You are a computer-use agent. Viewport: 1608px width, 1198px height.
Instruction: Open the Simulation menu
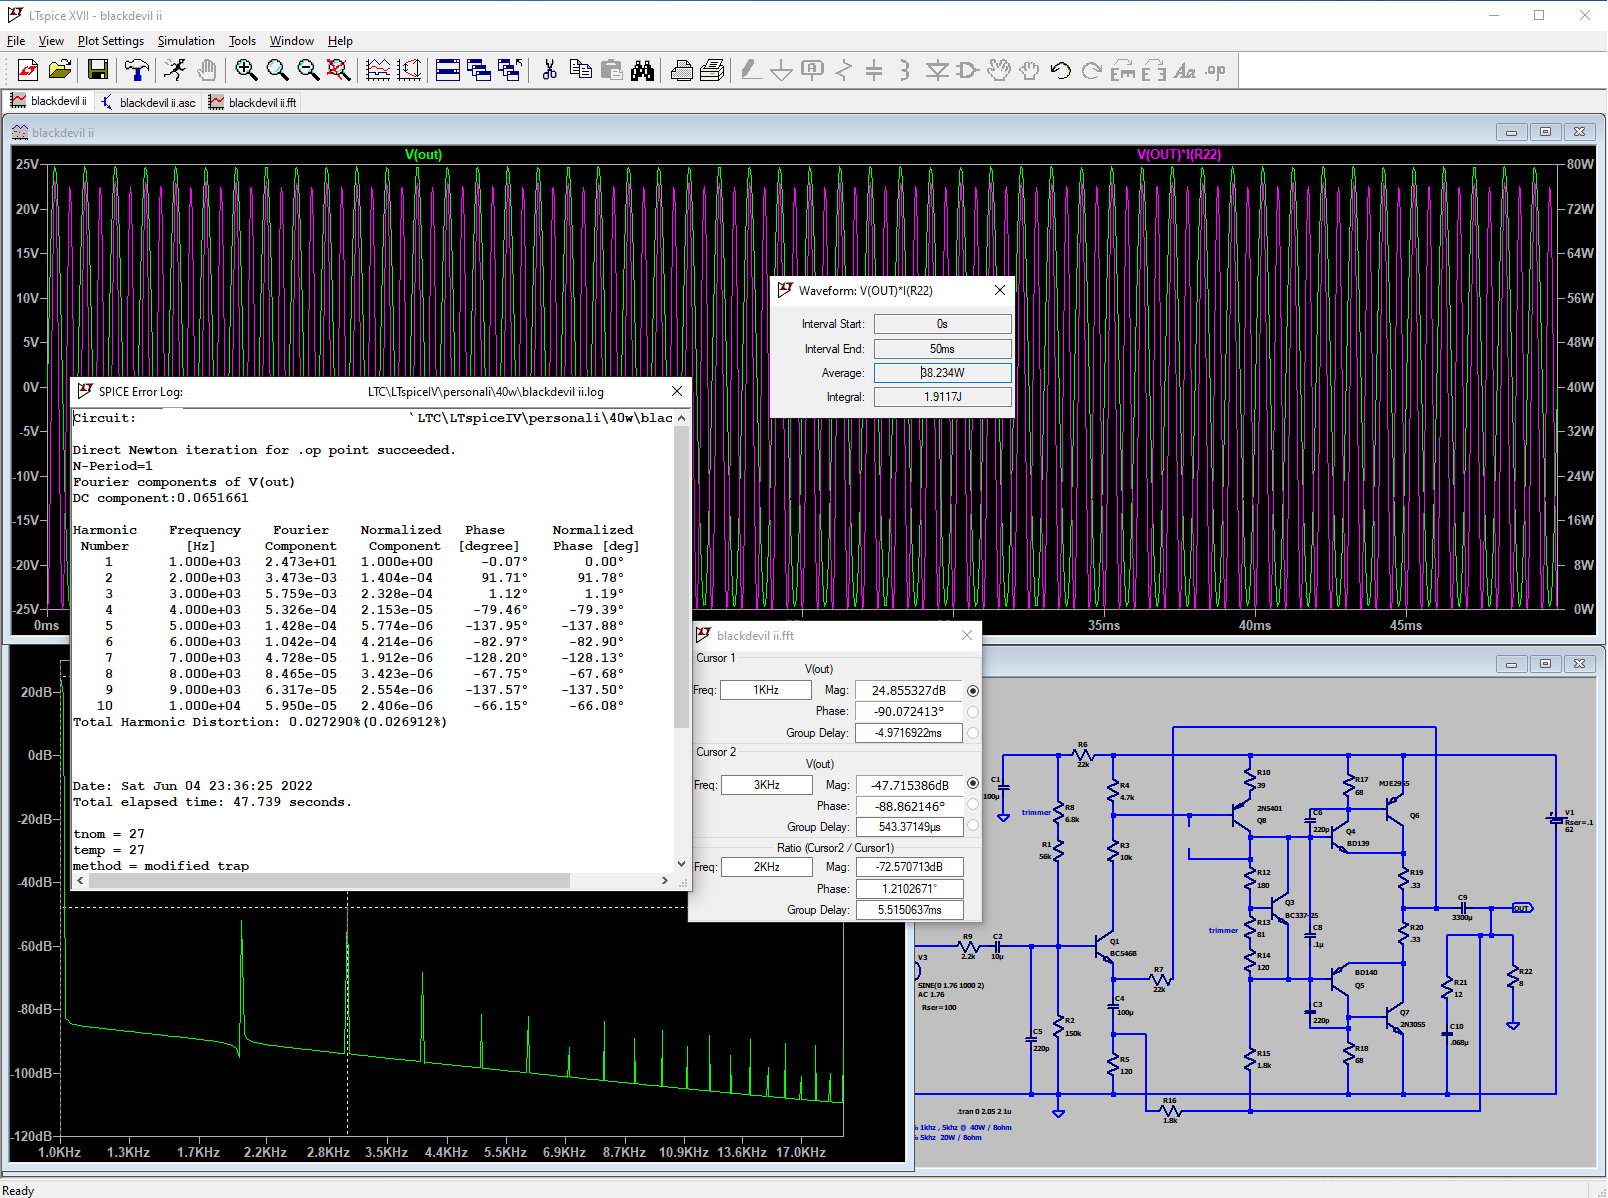point(186,41)
